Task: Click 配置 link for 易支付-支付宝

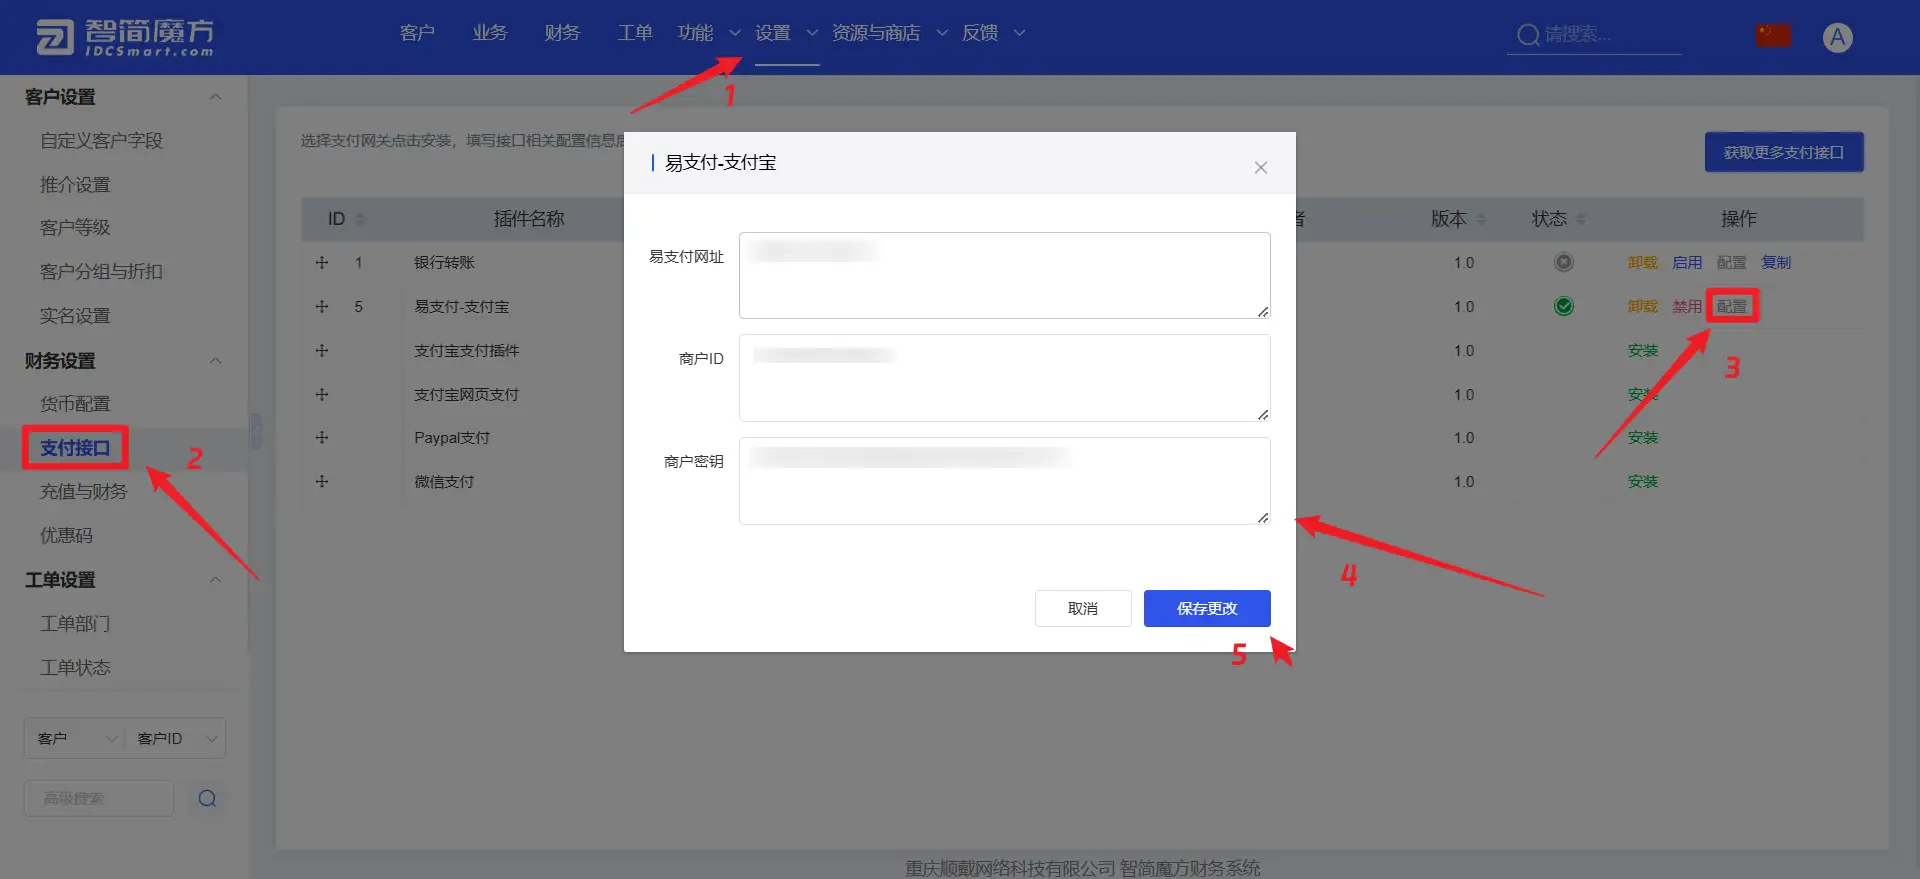Action: click(x=1732, y=306)
